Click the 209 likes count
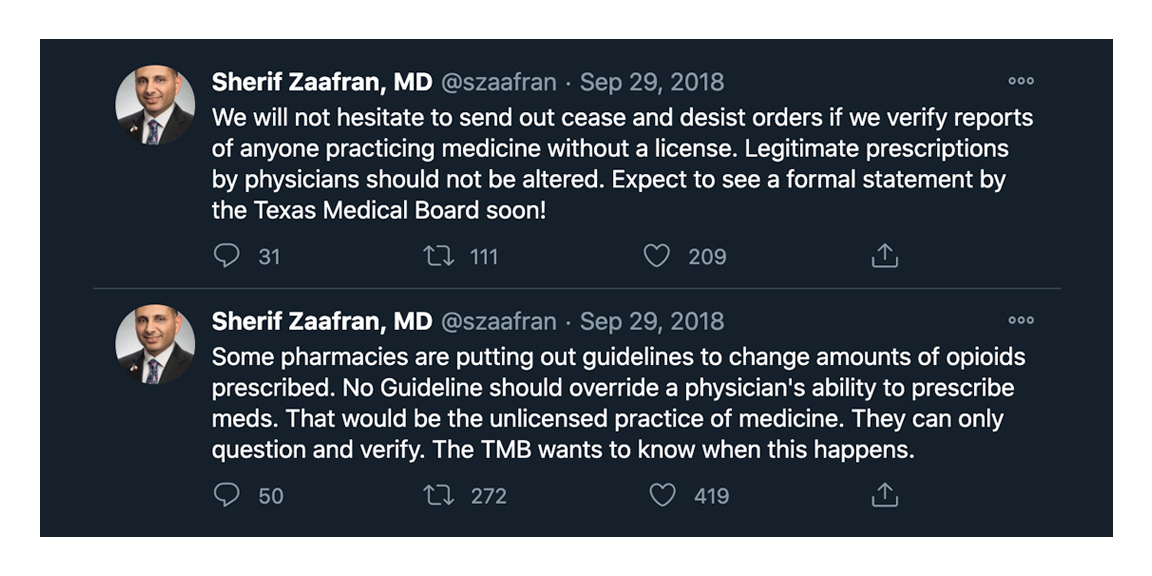 (707, 257)
